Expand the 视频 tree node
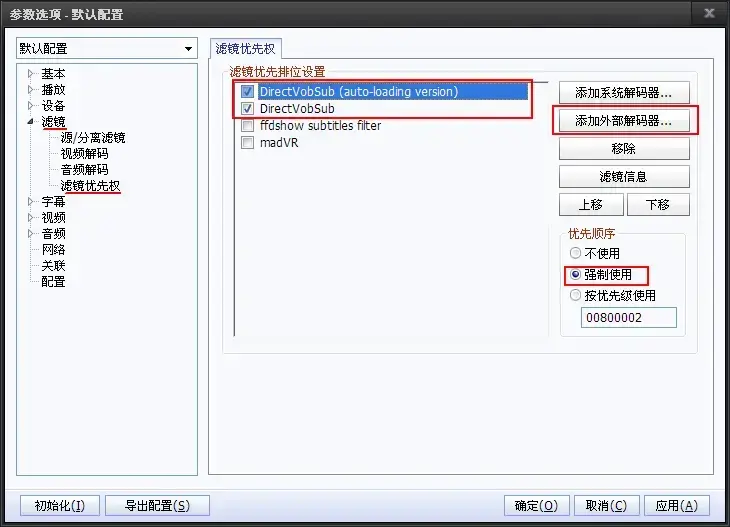The width and height of the screenshot is (730, 527). tap(31, 217)
